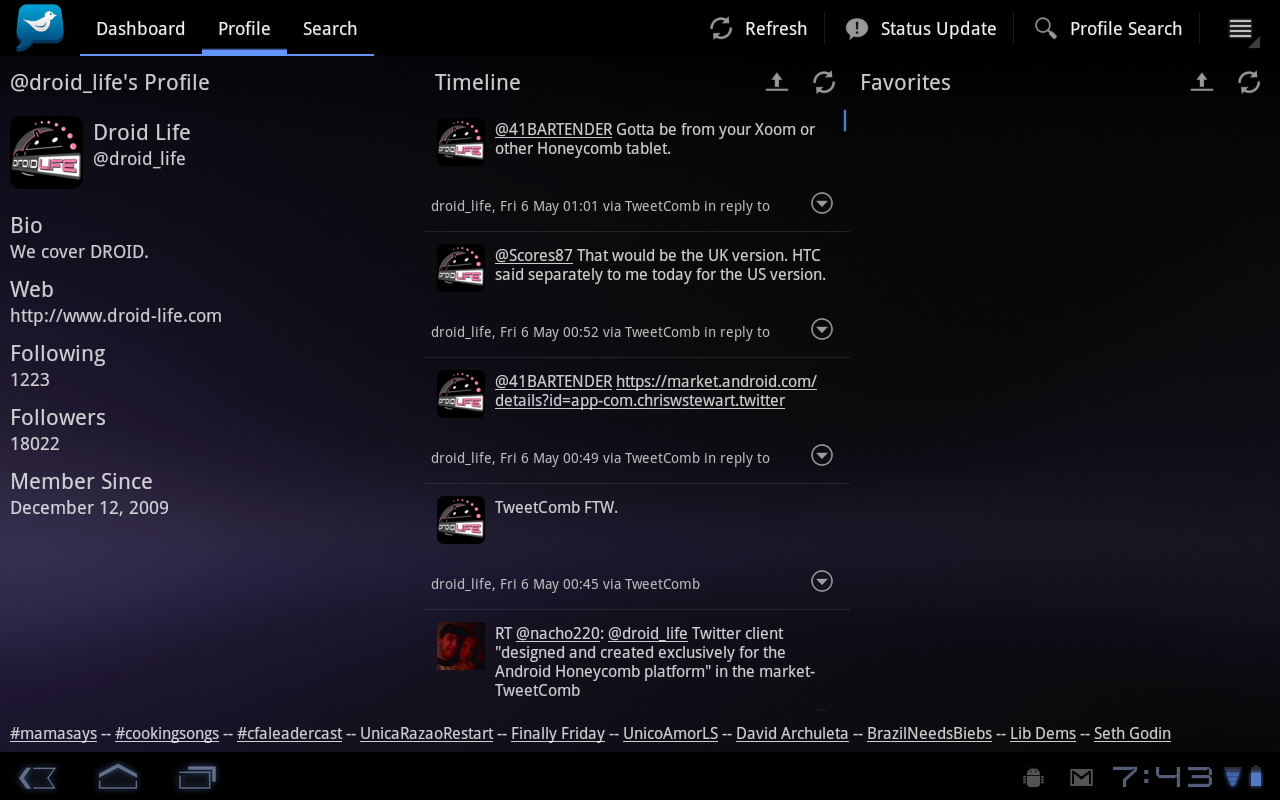
Task: Open @41BARTENDER mention in Xoom tweet
Action: (x=554, y=129)
